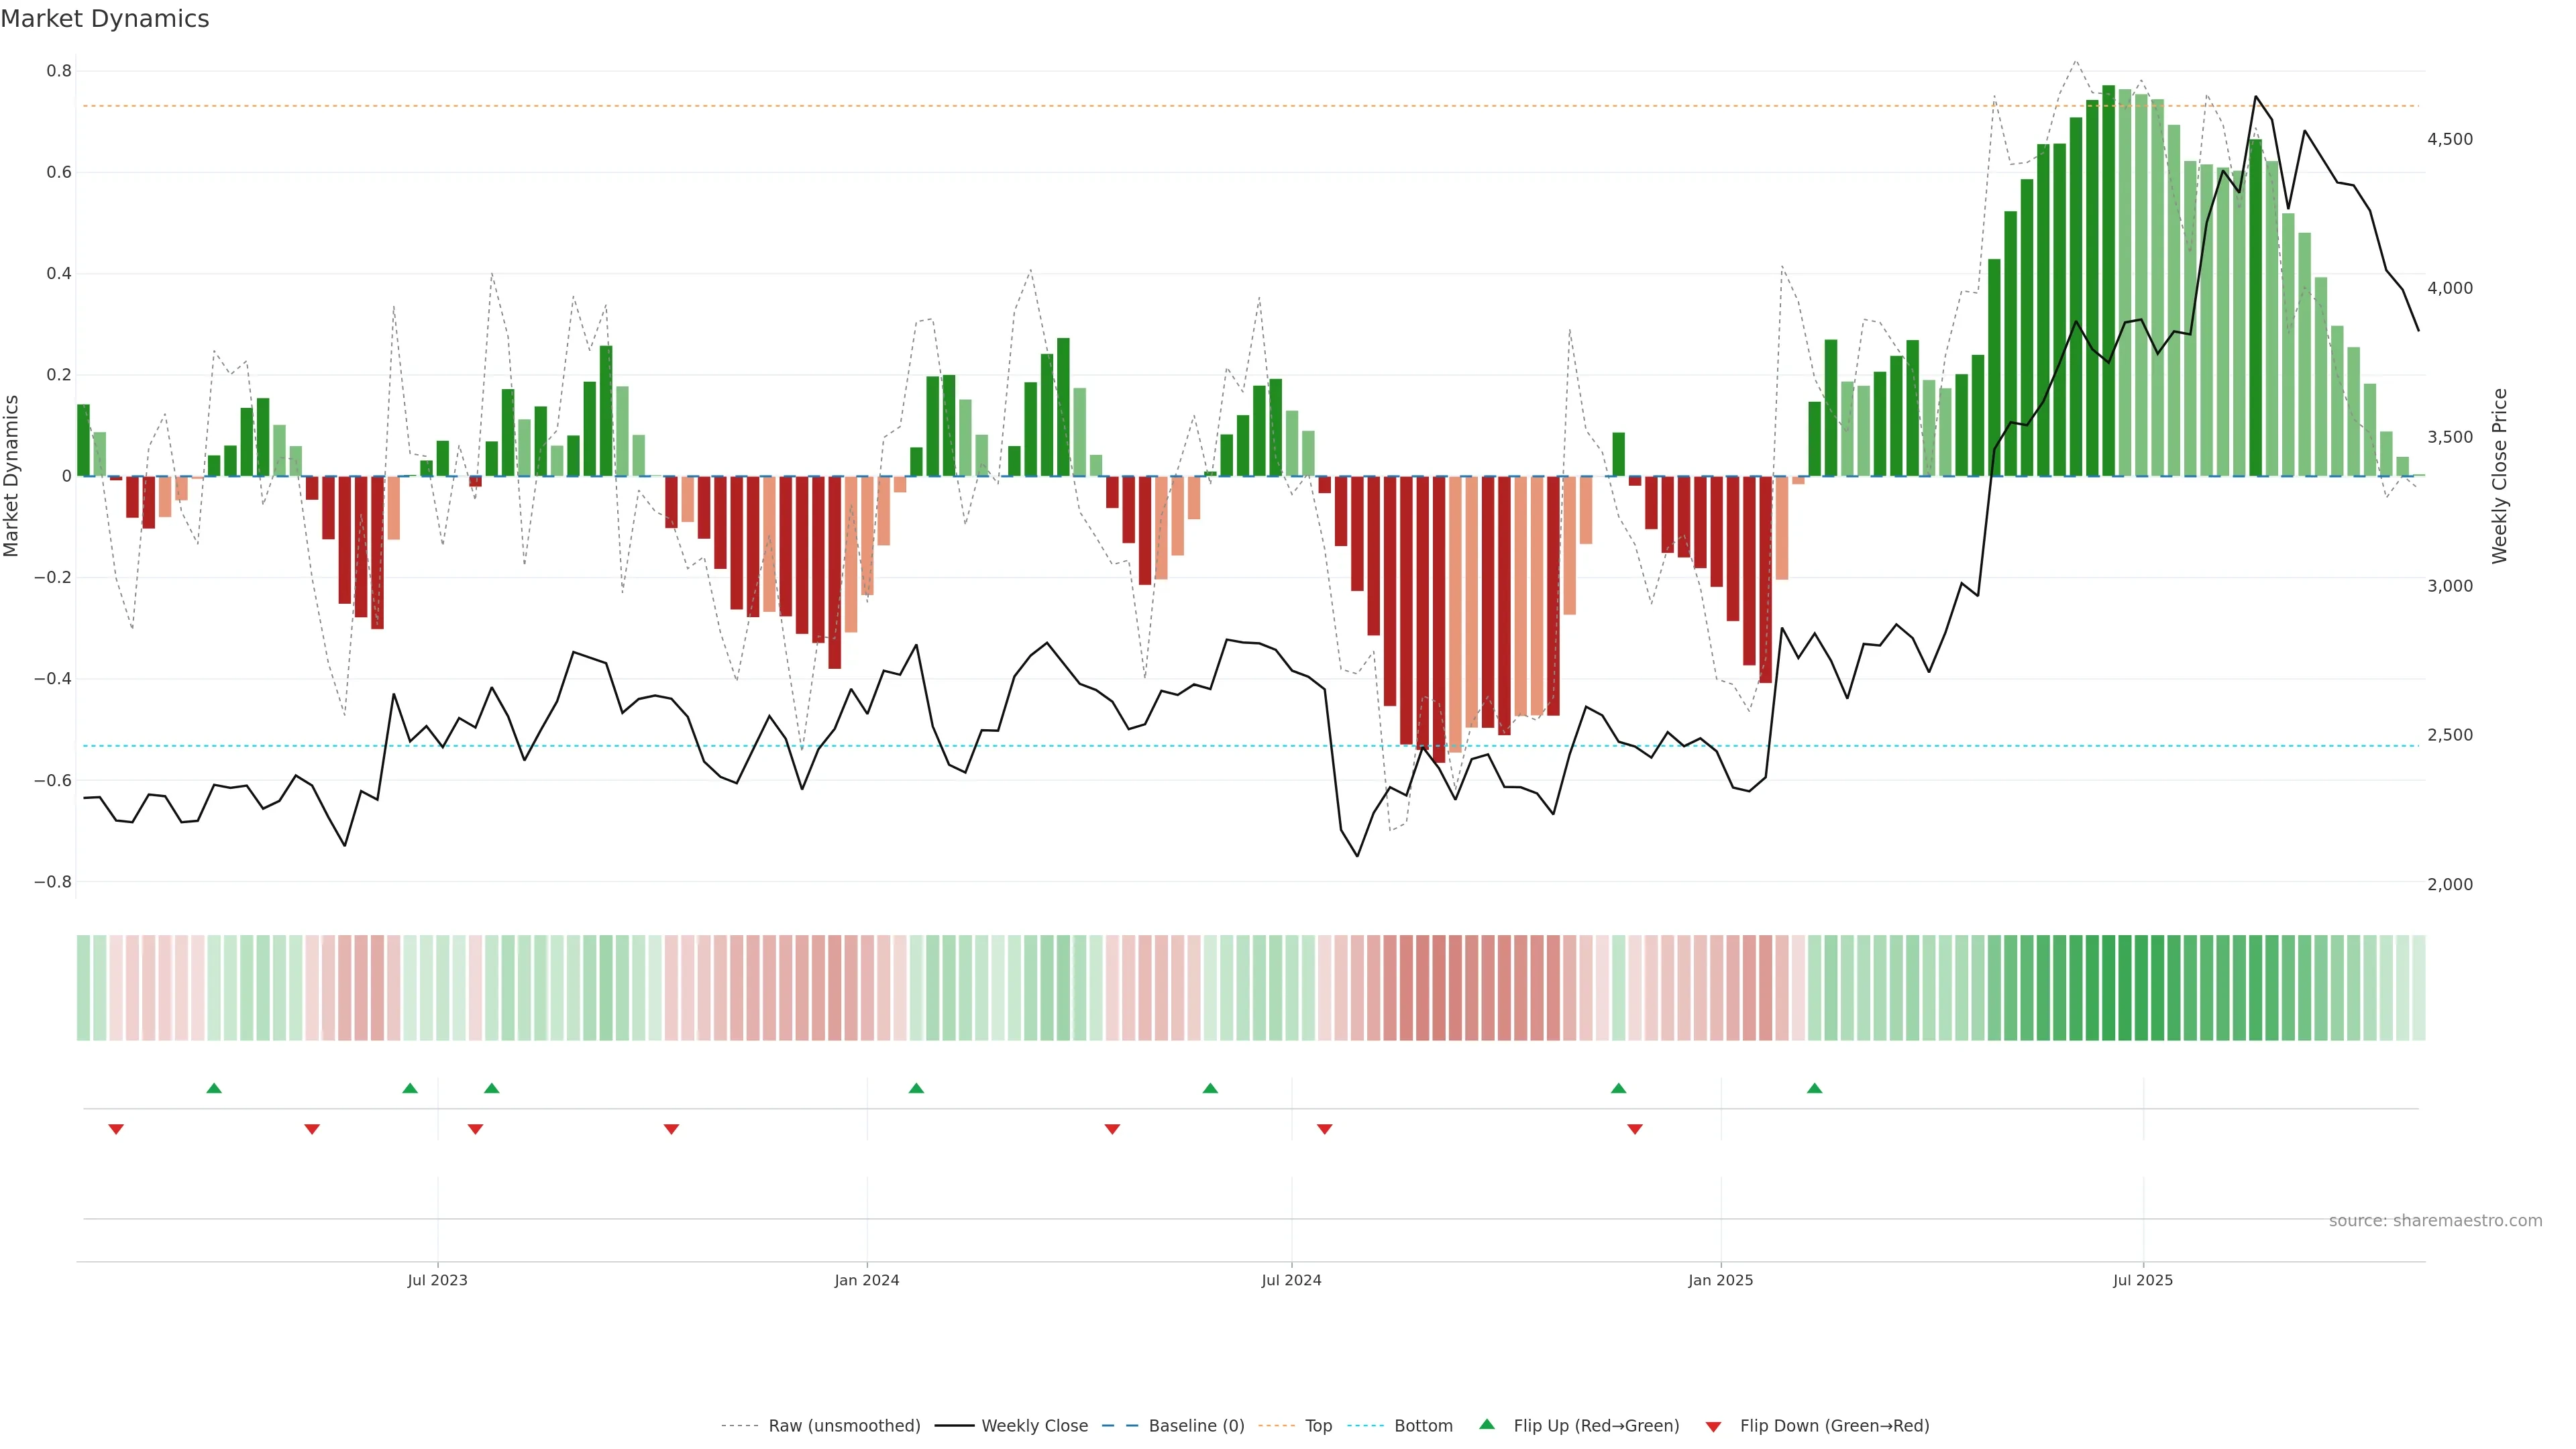Click the Market Dynamics chart title
Screen dimensions: 2576x1449
click(x=105, y=19)
